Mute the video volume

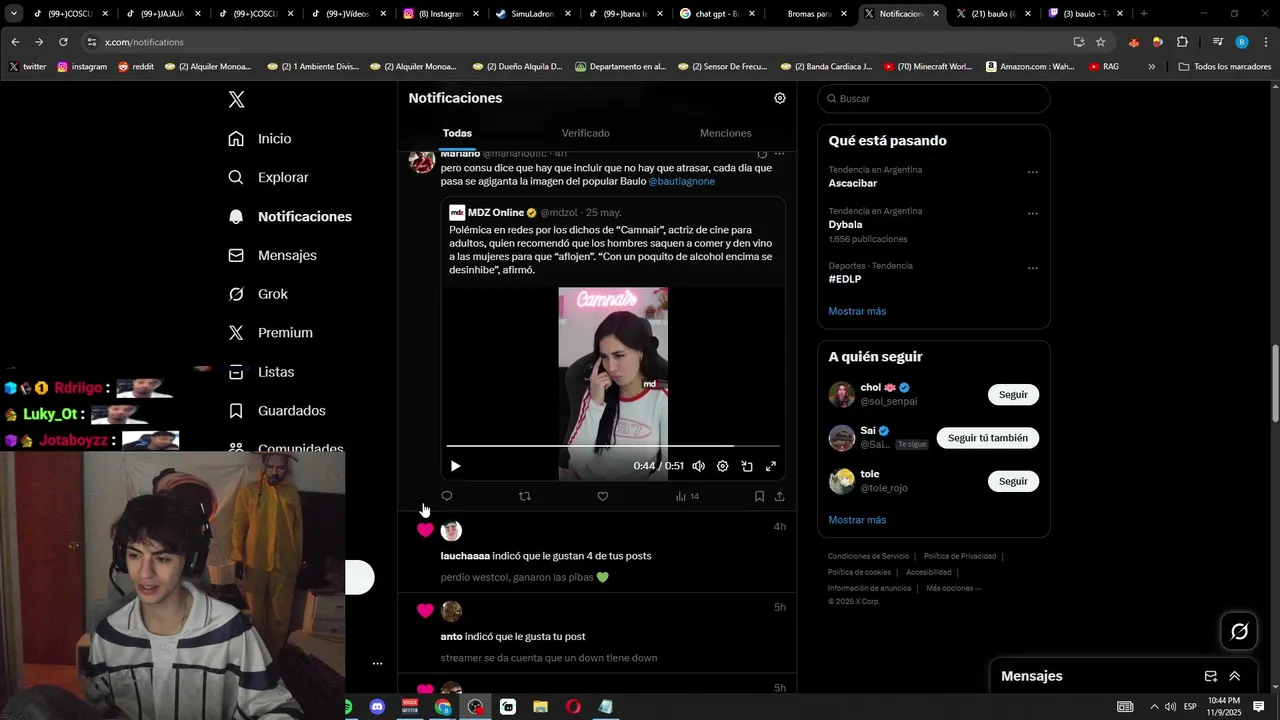698,466
